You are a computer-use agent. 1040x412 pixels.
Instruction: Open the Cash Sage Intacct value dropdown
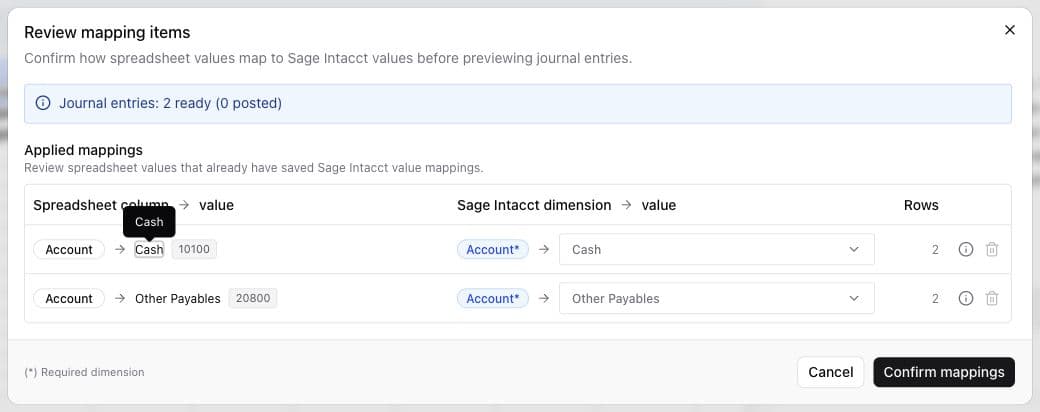(x=716, y=249)
